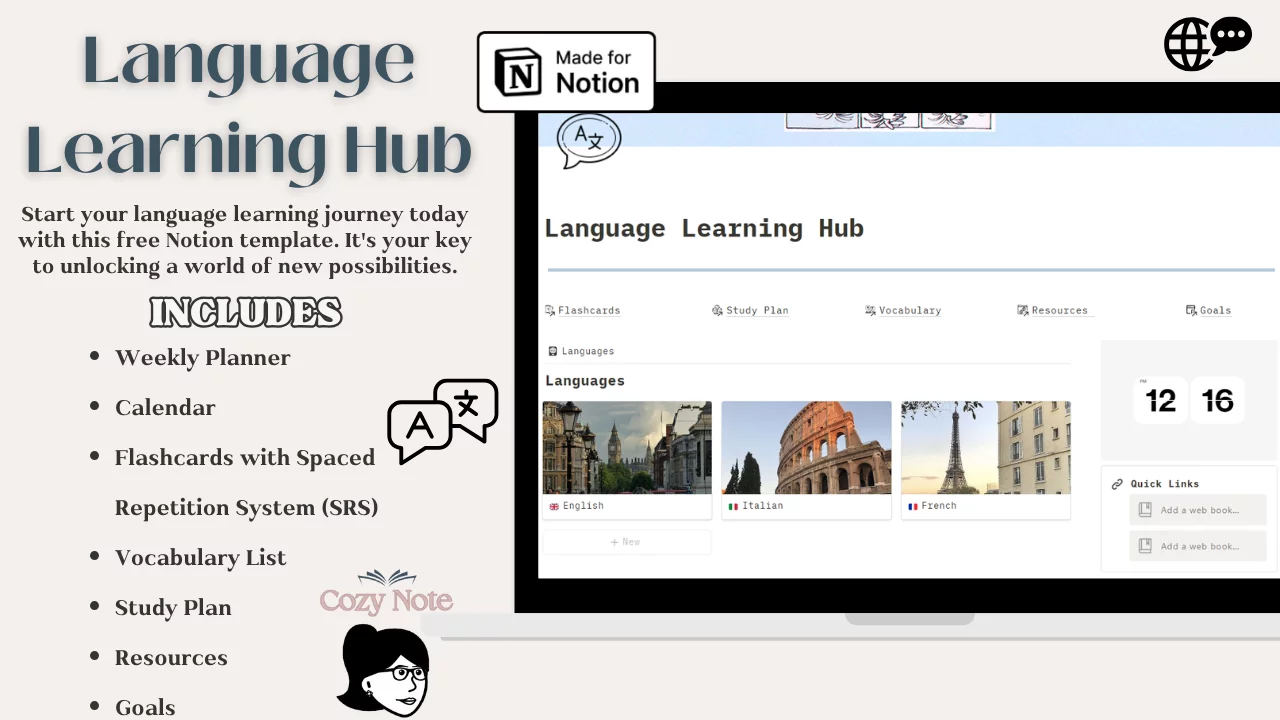The width and height of the screenshot is (1280, 720).
Task: Open the Resources page link
Action: click(1058, 311)
